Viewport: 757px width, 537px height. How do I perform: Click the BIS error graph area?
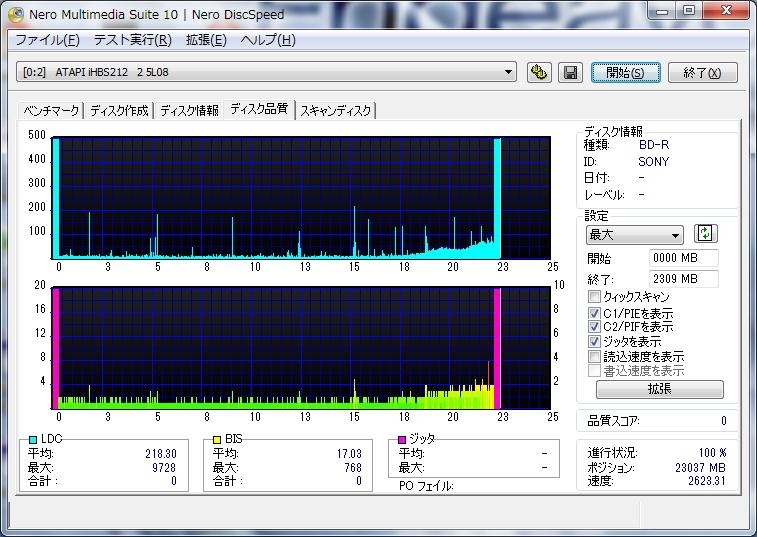click(x=301, y=348)
